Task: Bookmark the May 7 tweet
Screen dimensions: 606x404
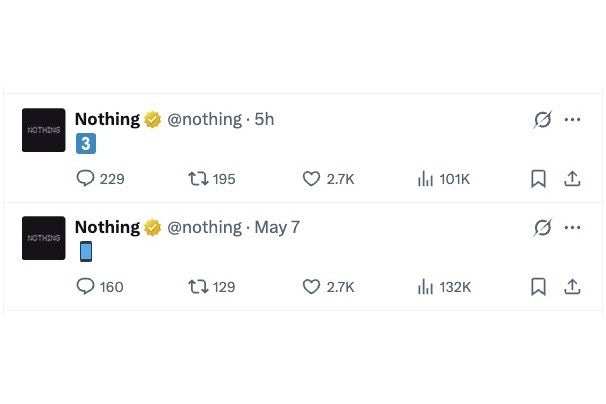Action: tap(538, 287)
